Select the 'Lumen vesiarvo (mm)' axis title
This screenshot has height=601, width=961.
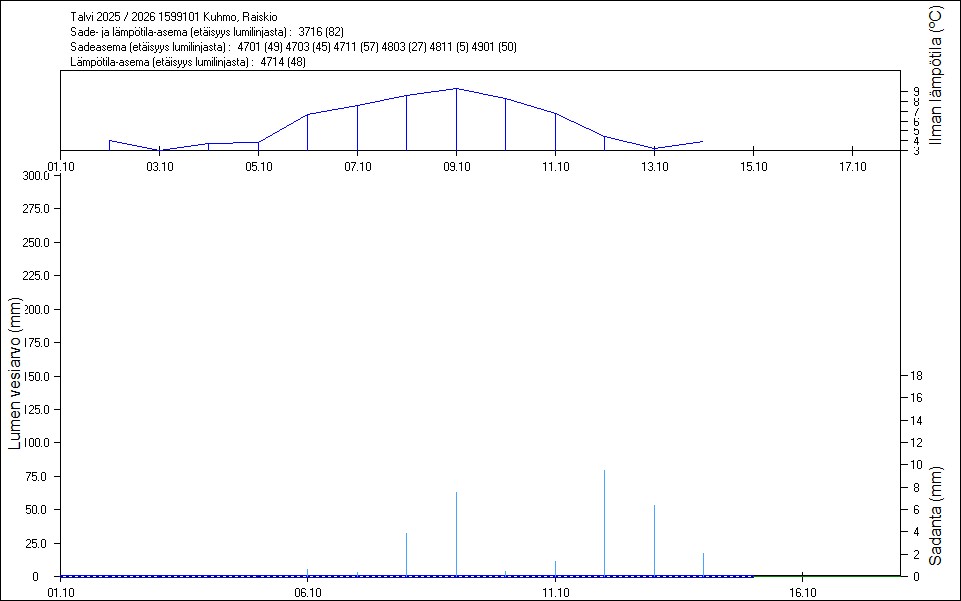point(15,374)
